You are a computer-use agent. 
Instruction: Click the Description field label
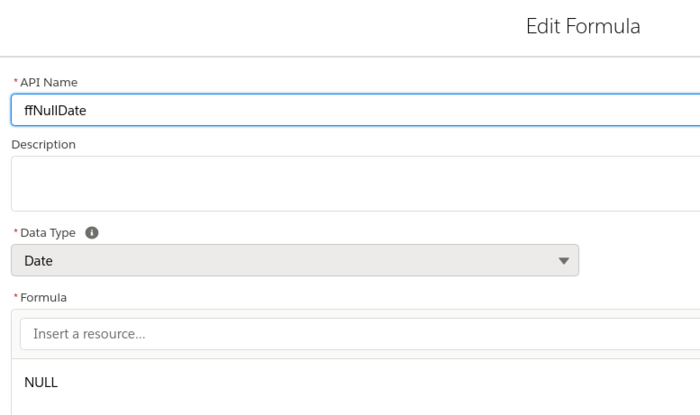[43, 144]
